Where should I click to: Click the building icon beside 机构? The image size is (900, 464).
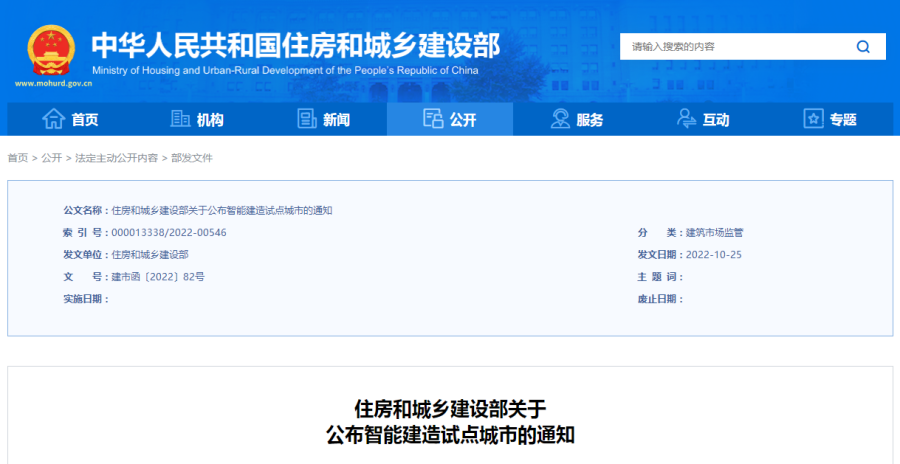coord(180,119)
